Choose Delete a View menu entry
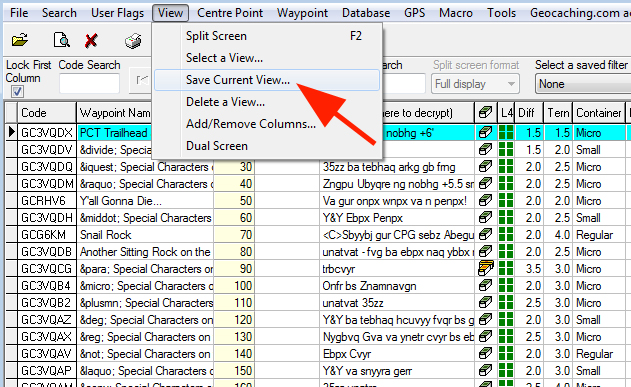The width and height of the screenshot is (631, 387). pyautogui.click(x=267, y=102)
